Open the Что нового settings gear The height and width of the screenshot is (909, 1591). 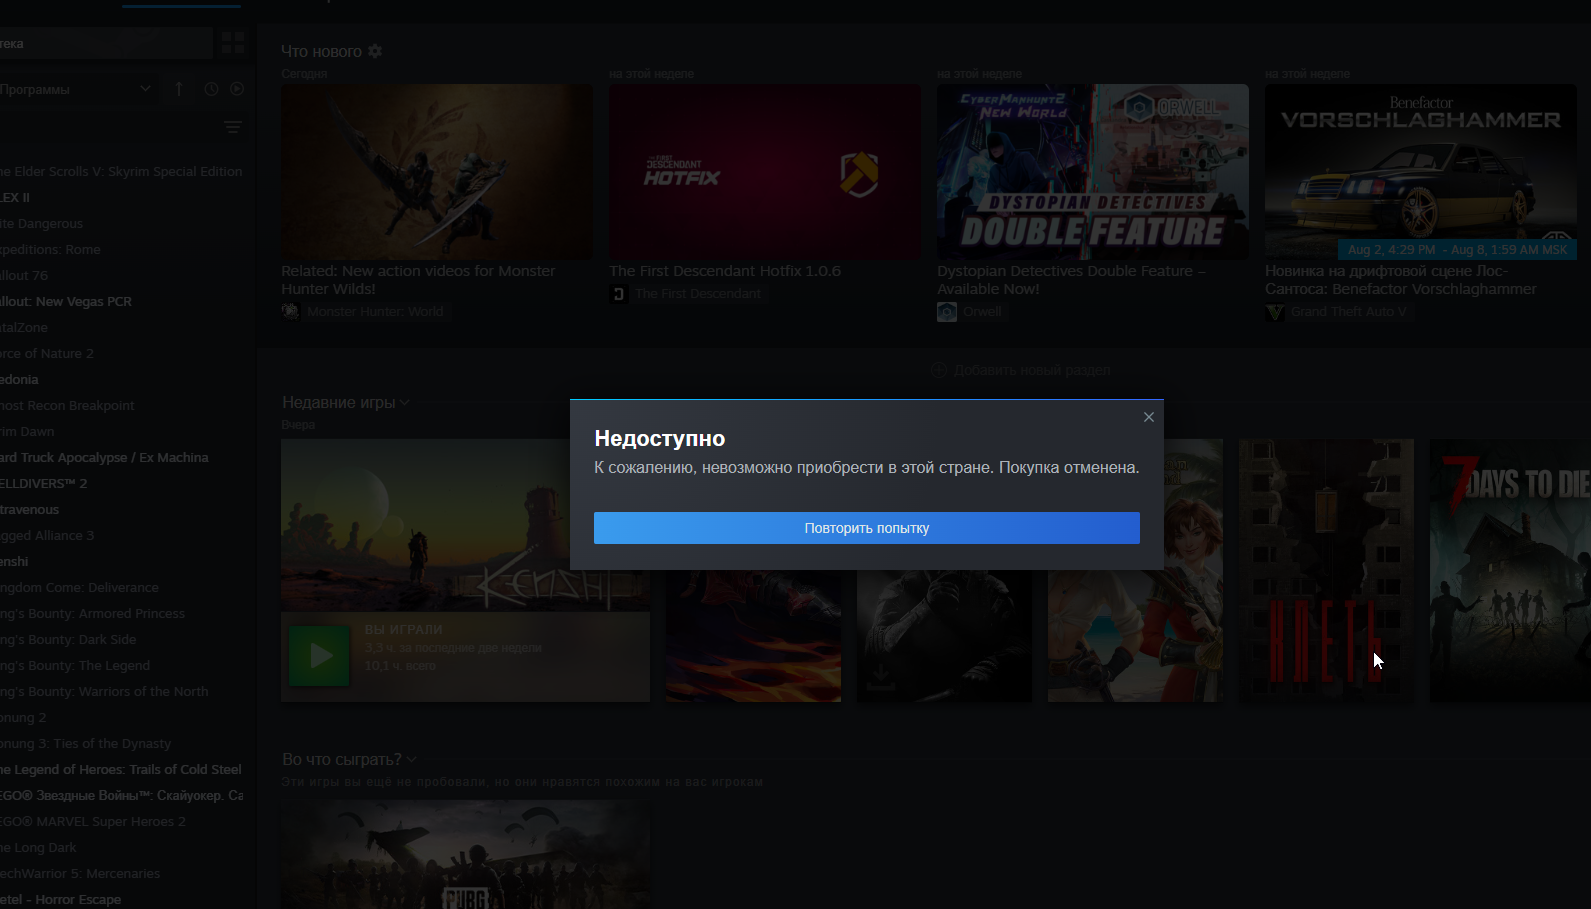[x=375, y=51]
